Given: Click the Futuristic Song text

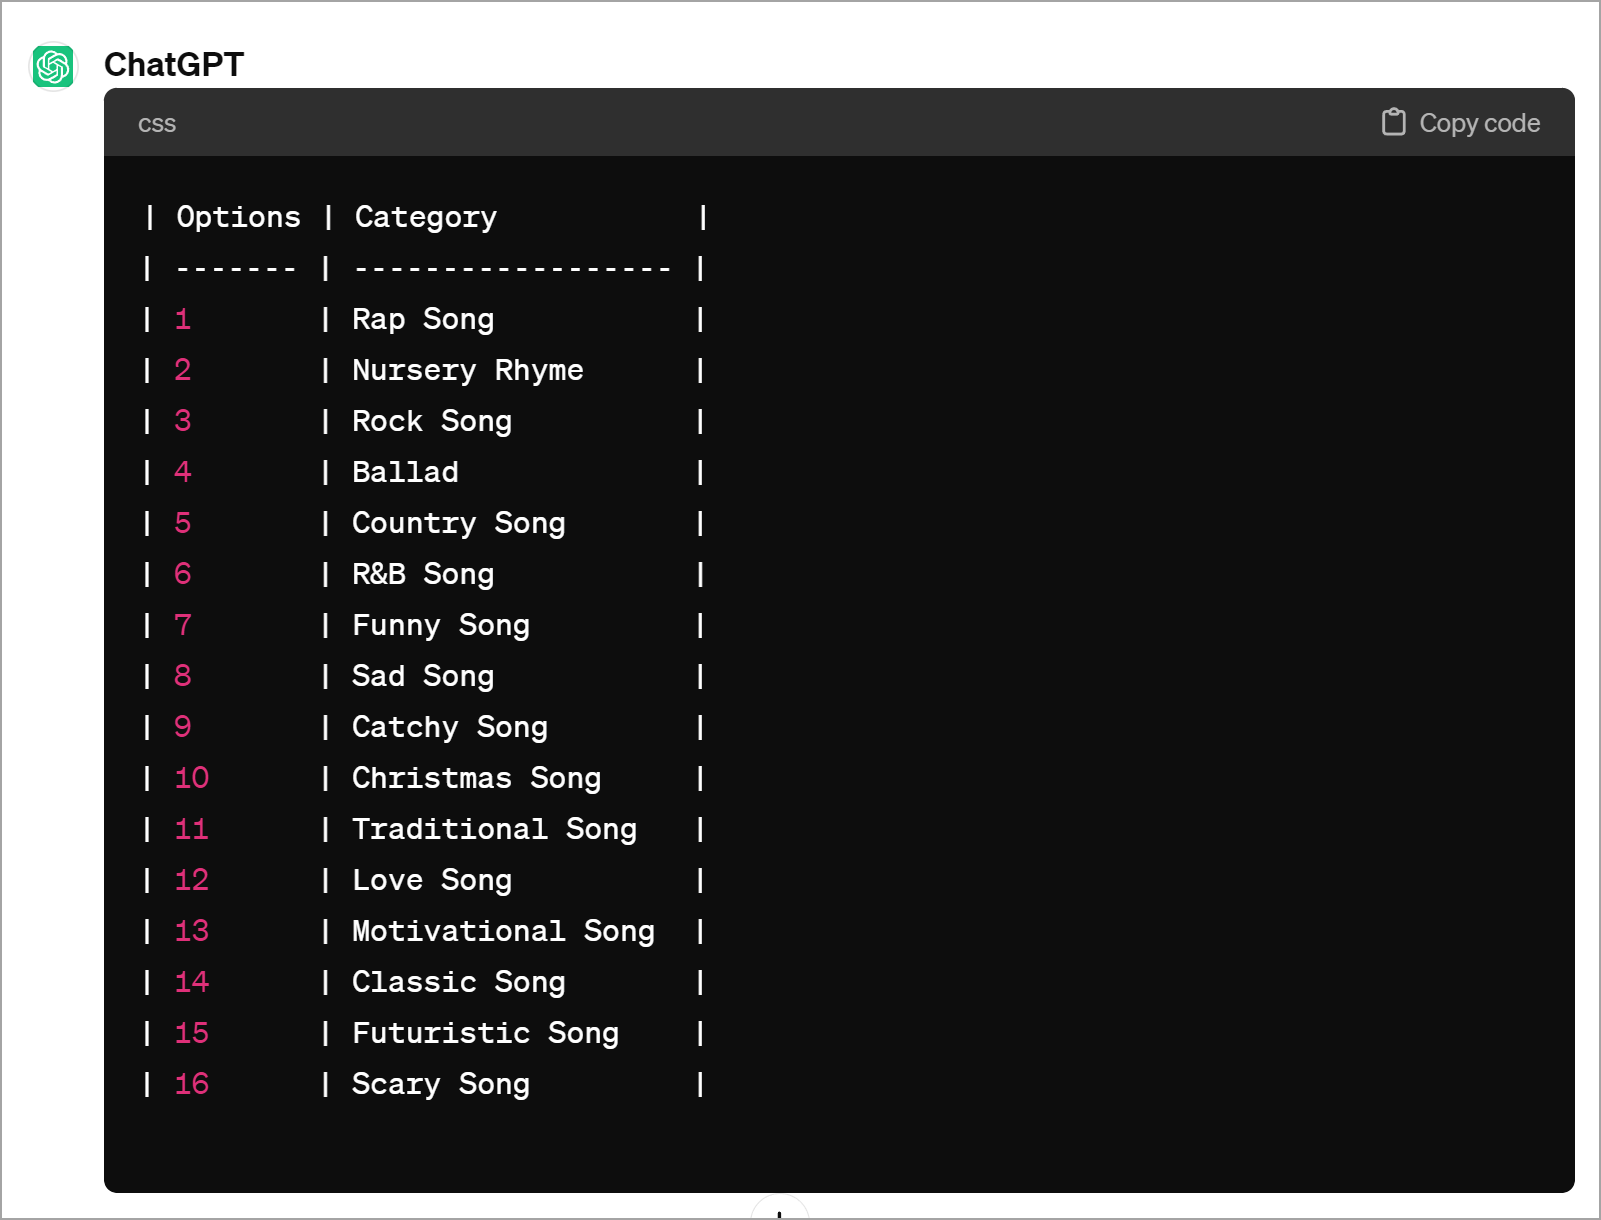Looking at the screenshot, I should (x=485, y=1033).
